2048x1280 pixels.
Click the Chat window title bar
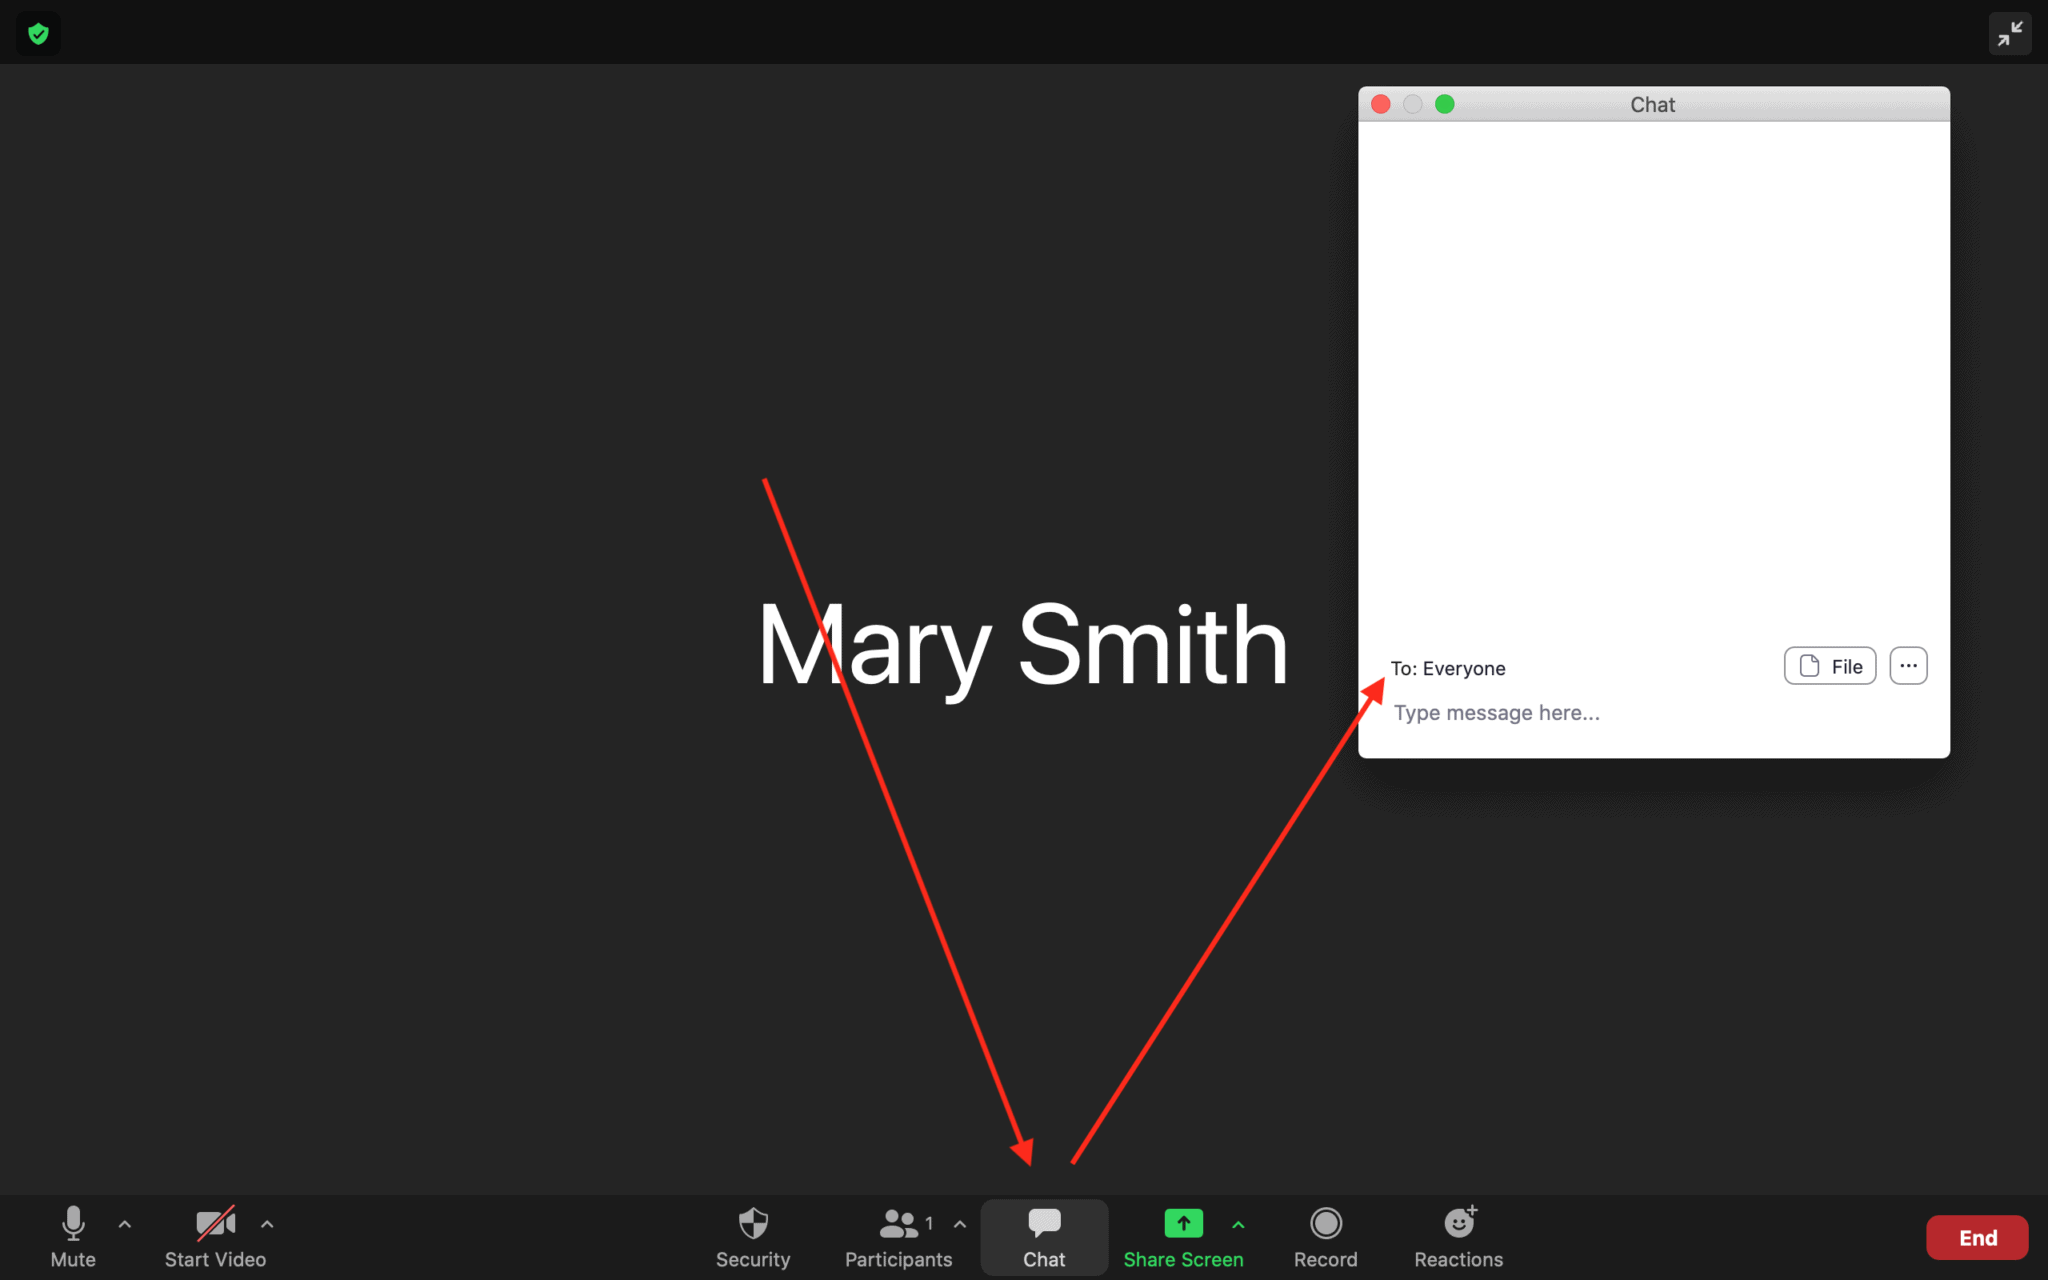tap(1652, 104)
